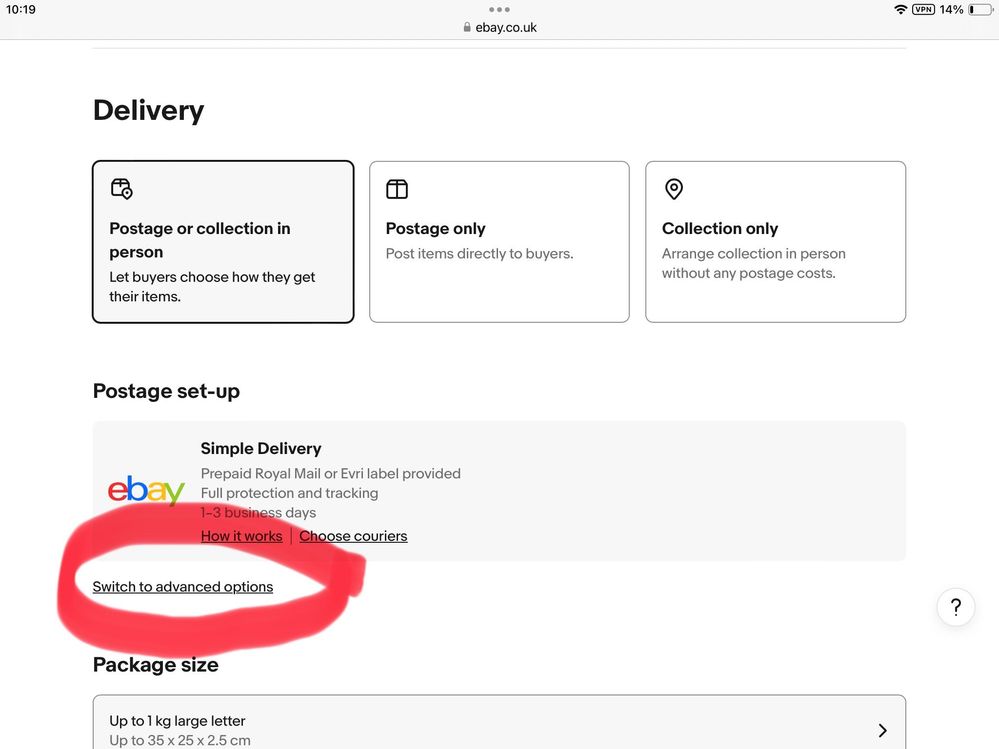Select the Postage only delivery option
The height and width of the screenshot is (749, 999).
coord(499,242)
